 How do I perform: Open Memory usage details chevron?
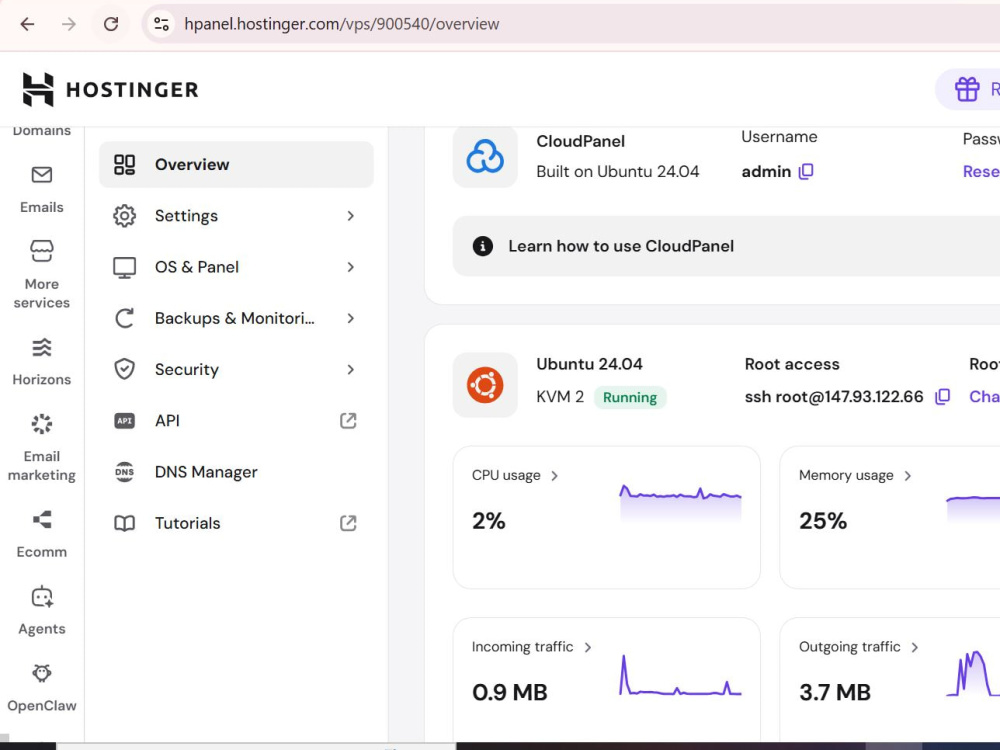[908, 476]
